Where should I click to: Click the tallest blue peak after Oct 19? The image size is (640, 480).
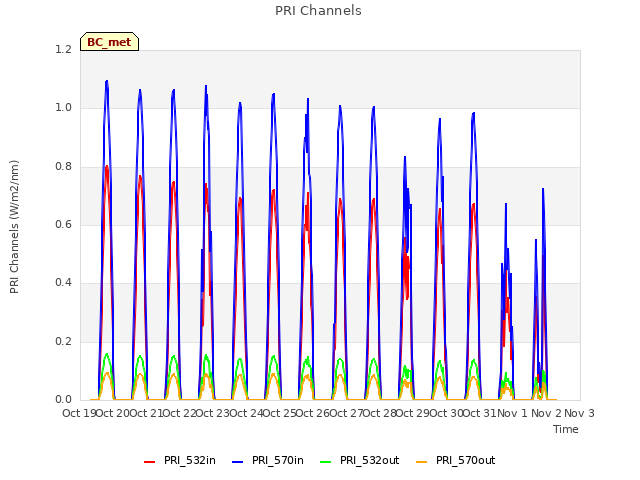point(107,81)
